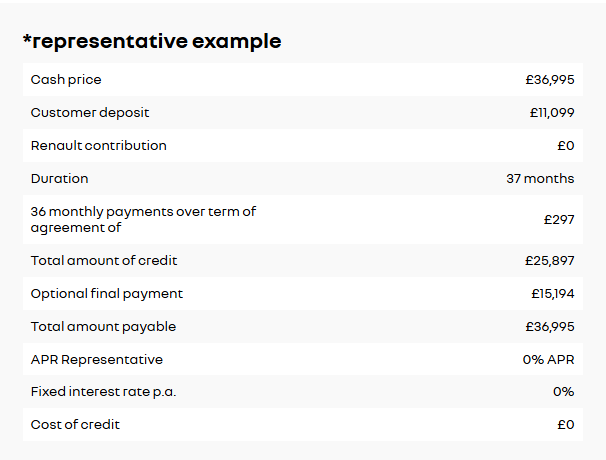Select the Customer deposit label
This screenshot has width=606, height=460.
click(x=90, y=112)
